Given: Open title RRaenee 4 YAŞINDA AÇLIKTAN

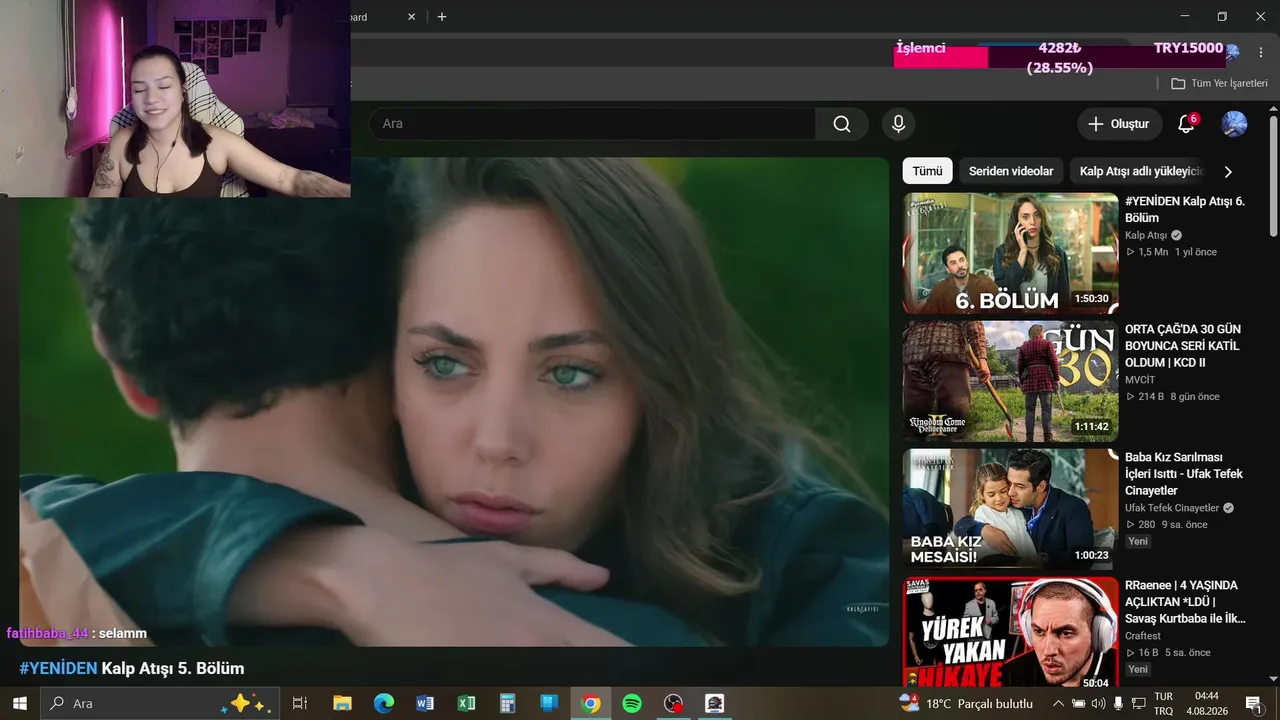Looking at the screenshot, I should click(x=1186, y=602).
